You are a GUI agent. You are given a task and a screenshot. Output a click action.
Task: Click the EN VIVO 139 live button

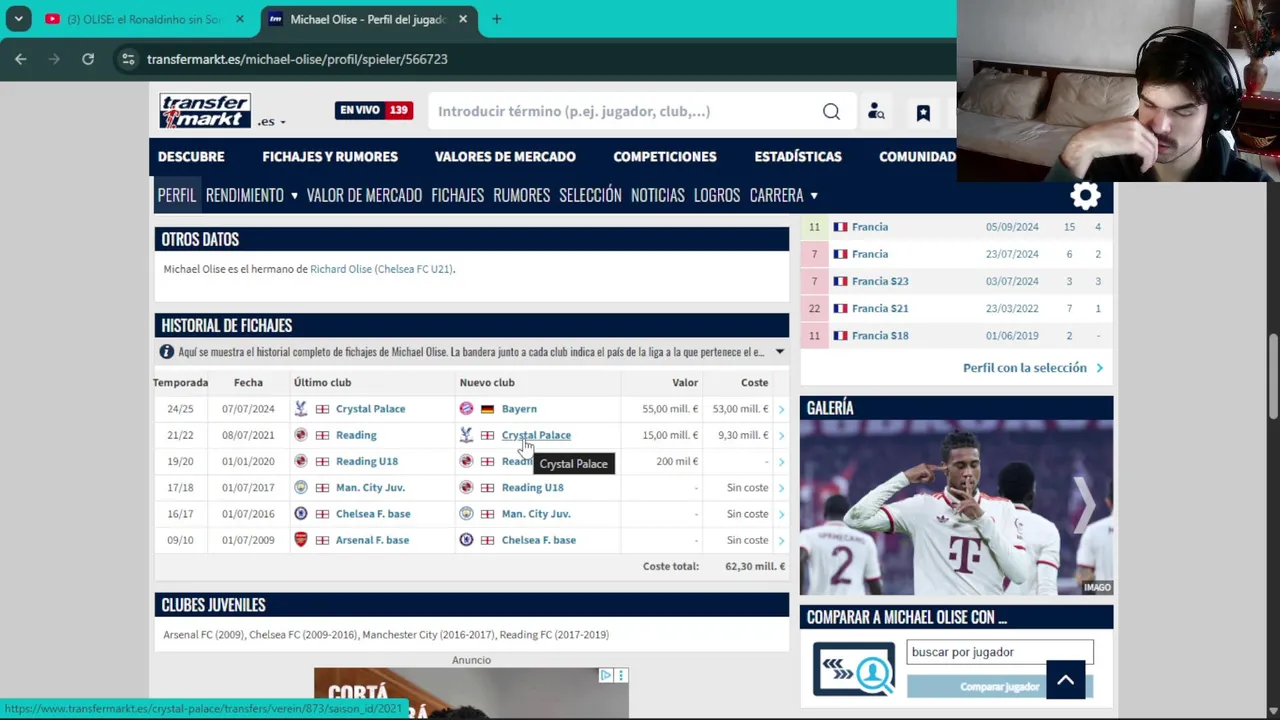(x=374, y=110)
